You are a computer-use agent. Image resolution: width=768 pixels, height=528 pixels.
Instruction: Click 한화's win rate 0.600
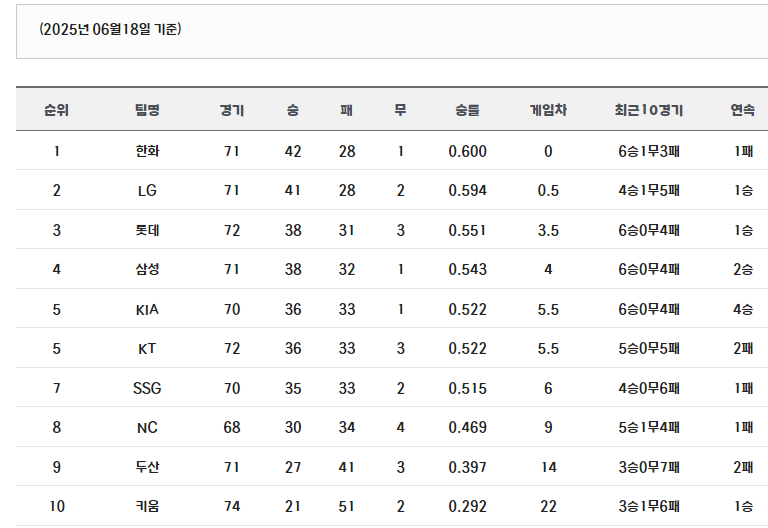pos(467,151)
